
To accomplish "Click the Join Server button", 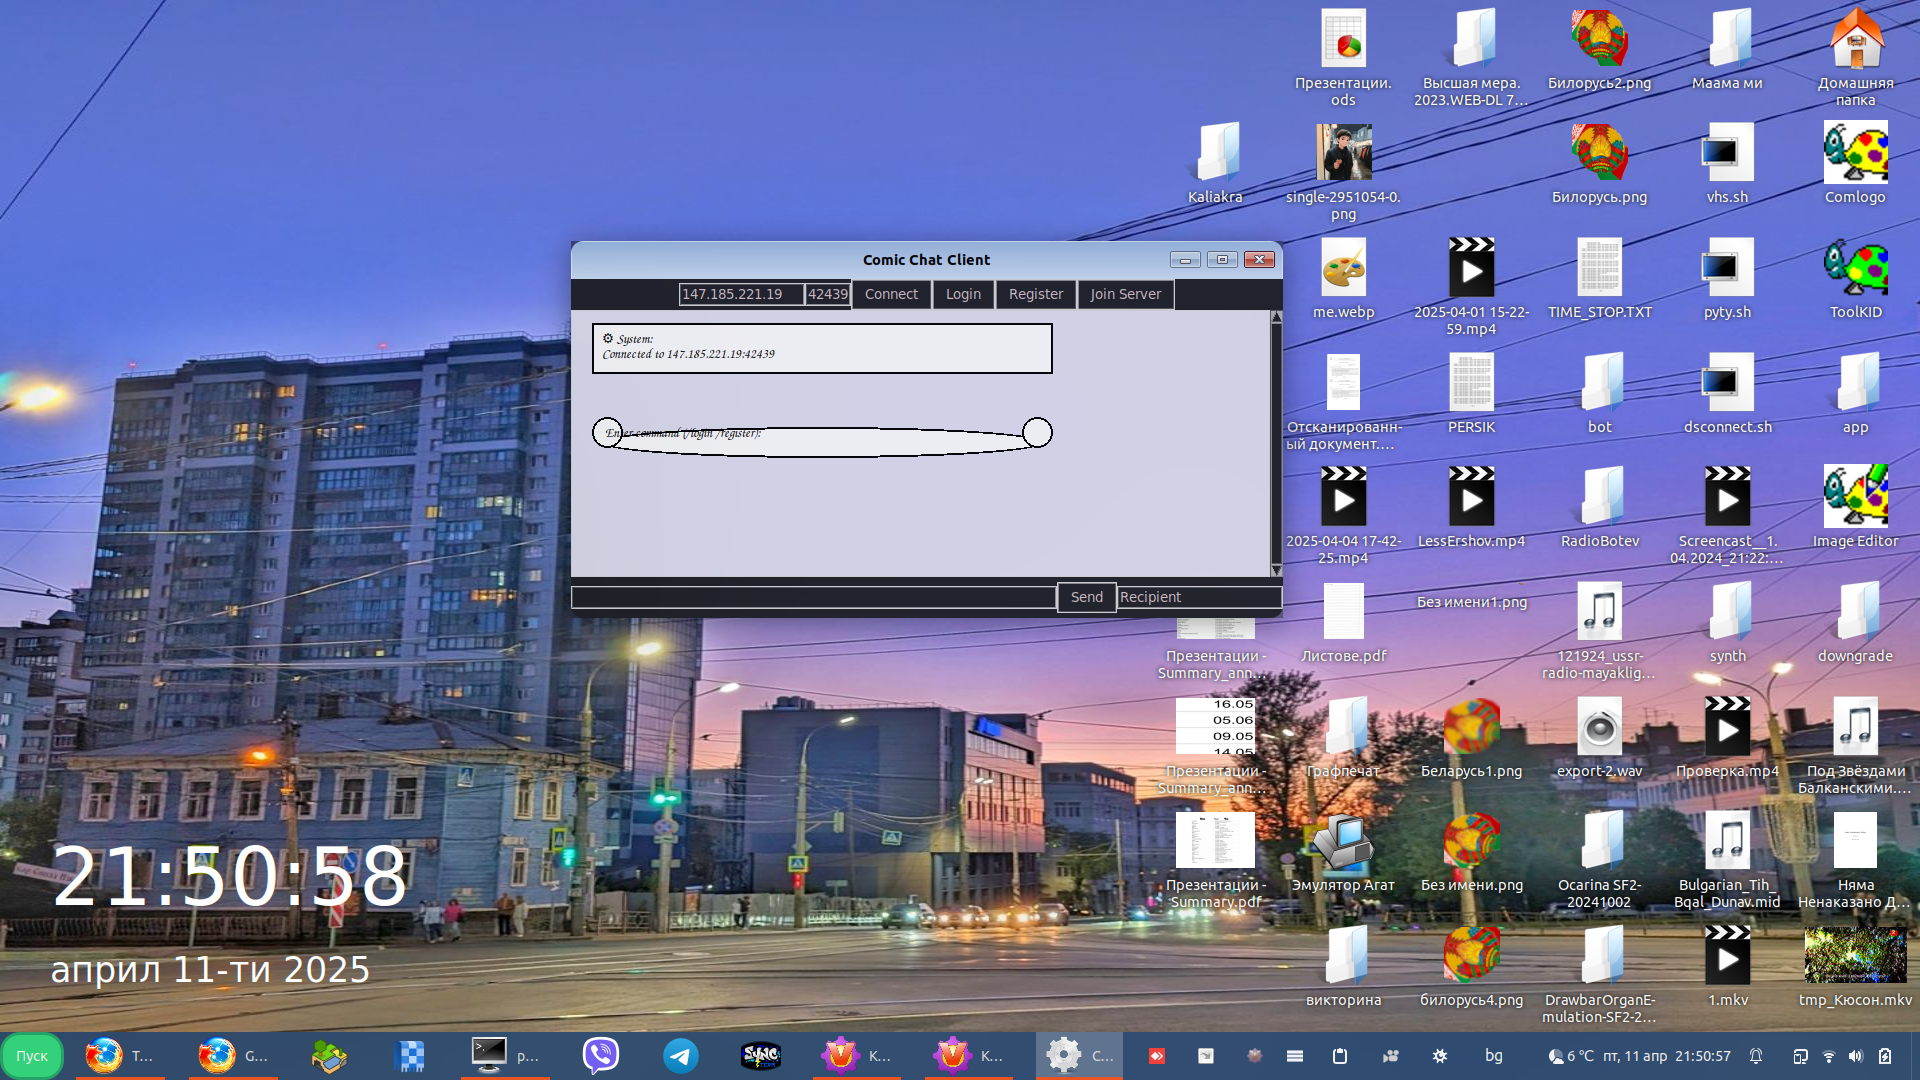I will click(1125, 294).
